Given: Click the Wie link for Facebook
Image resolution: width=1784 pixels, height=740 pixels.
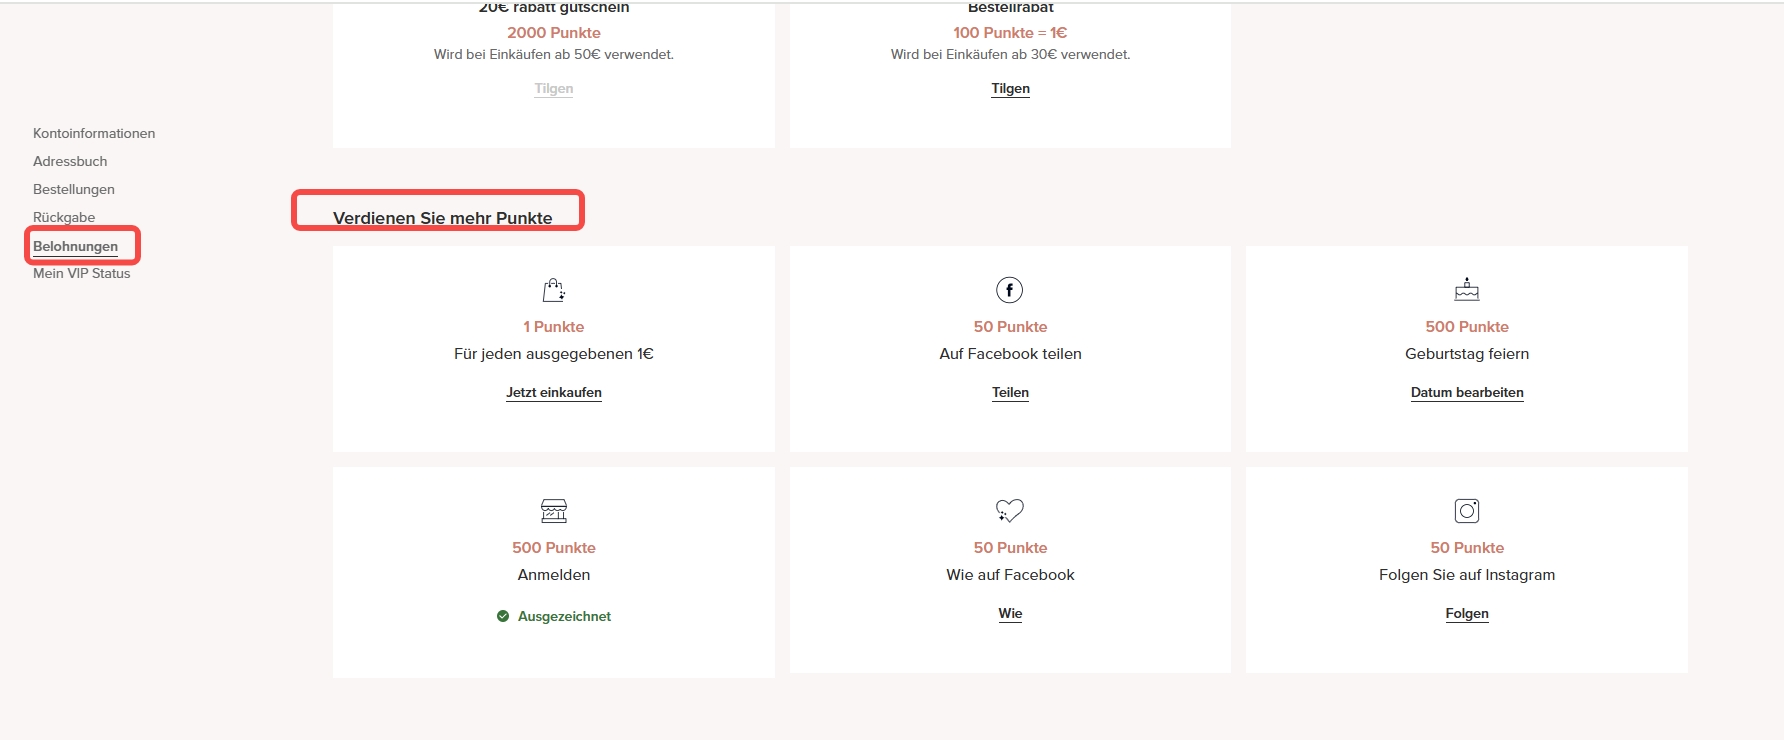Looking at the screenshot, I should (x=1010, y=613).
